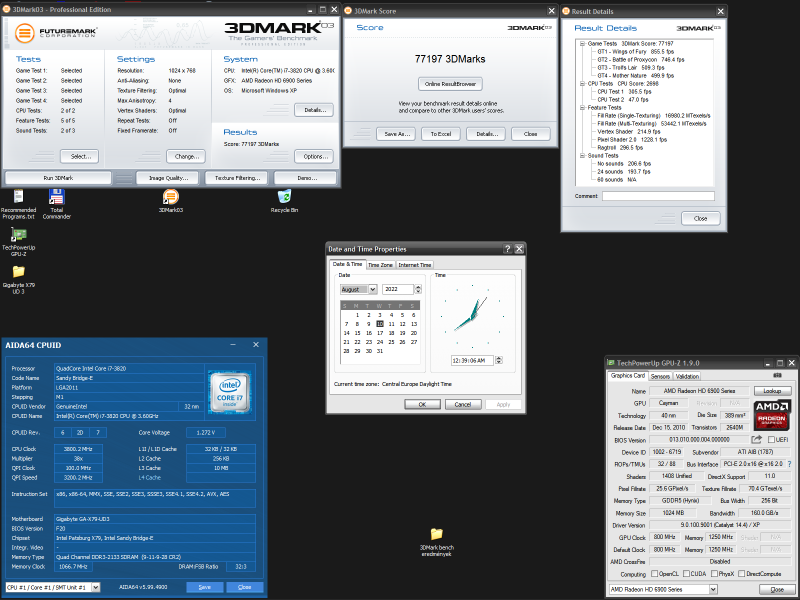800x600 pixels.
Task: Click the GPU-Z screenshot camera icon
Action: click(x=777, y=376)
